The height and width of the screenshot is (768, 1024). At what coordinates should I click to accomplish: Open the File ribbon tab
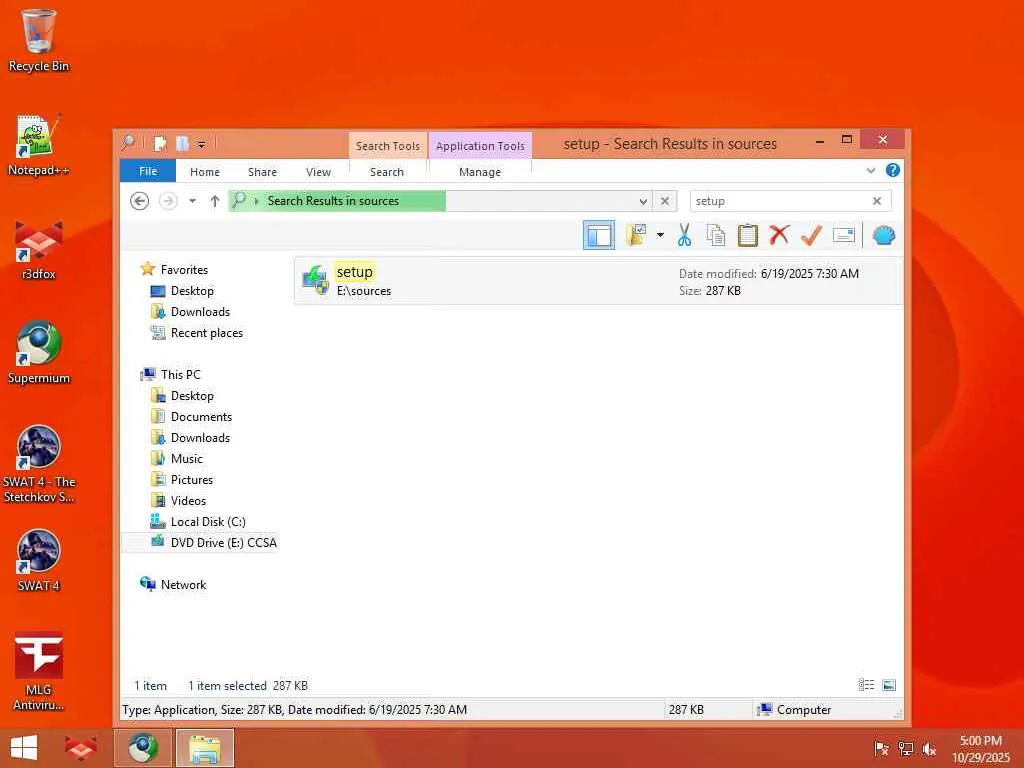pos(148,171)
